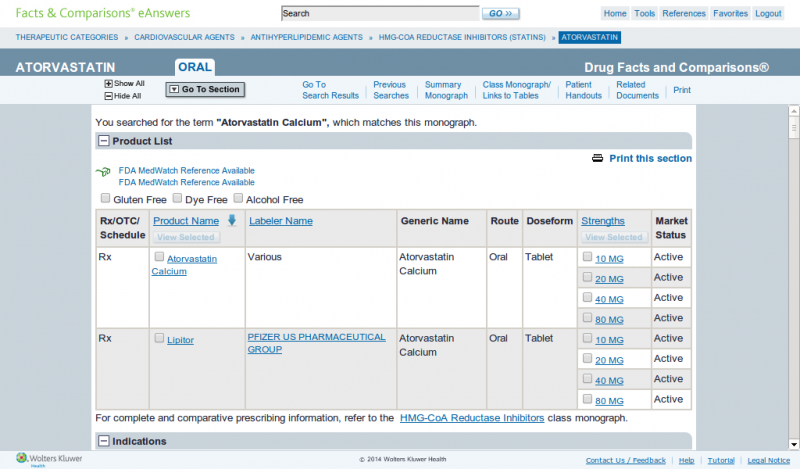Open the Contact Us / Feedback link
Screen dimensions: 800x469
pyautogui.click(x=626, y=460)
